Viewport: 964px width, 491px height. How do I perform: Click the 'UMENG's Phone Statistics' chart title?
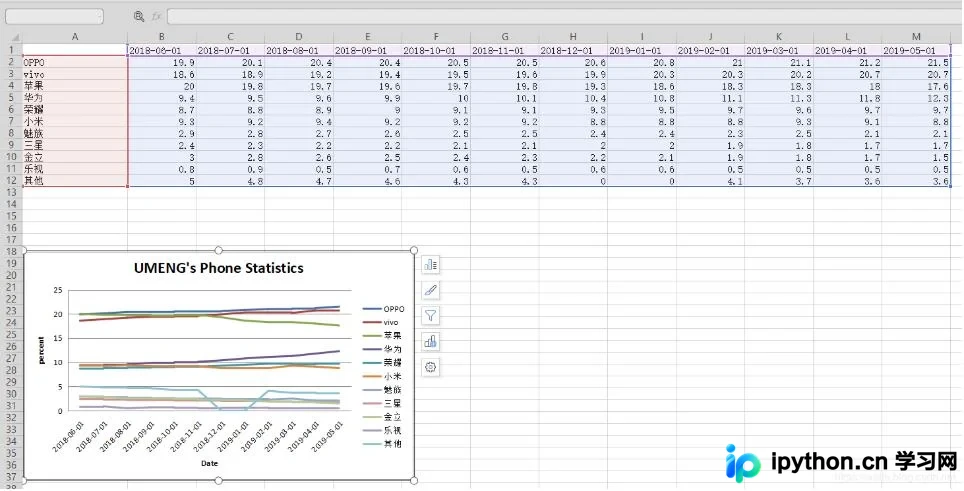coord(219,268)
